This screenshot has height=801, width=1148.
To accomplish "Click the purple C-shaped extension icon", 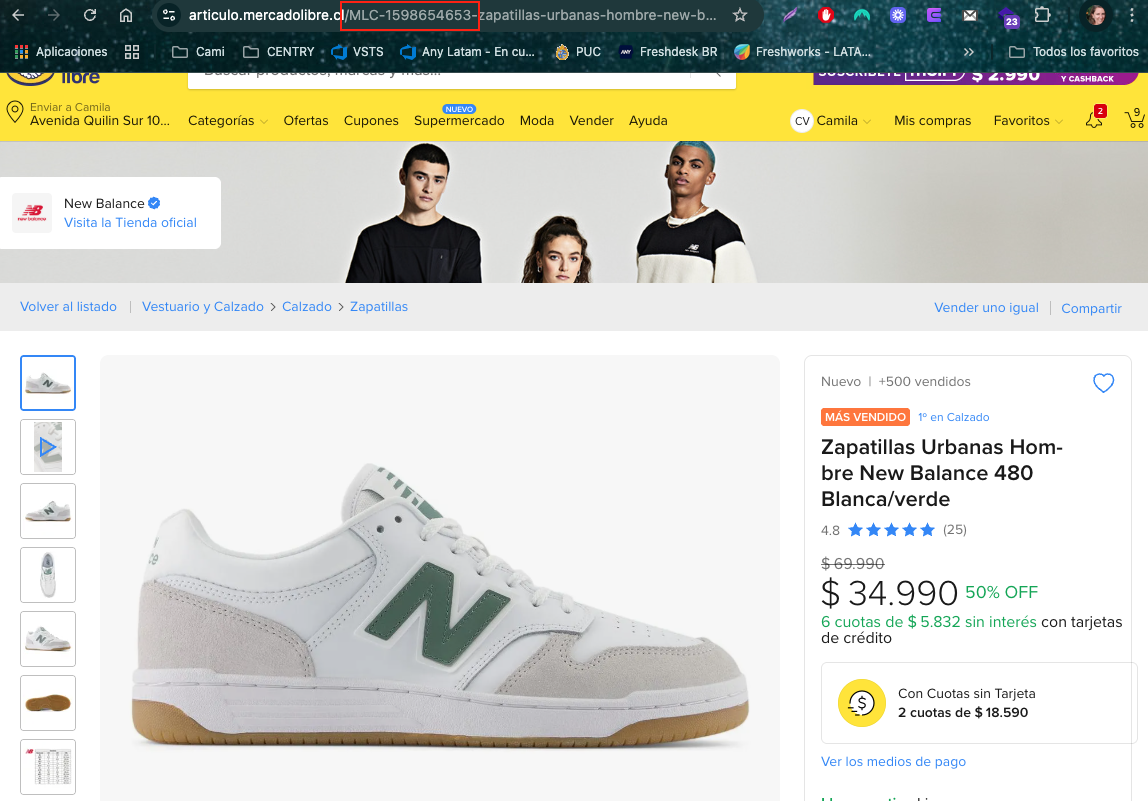I will pyautogui.click(x=934, y=15).
